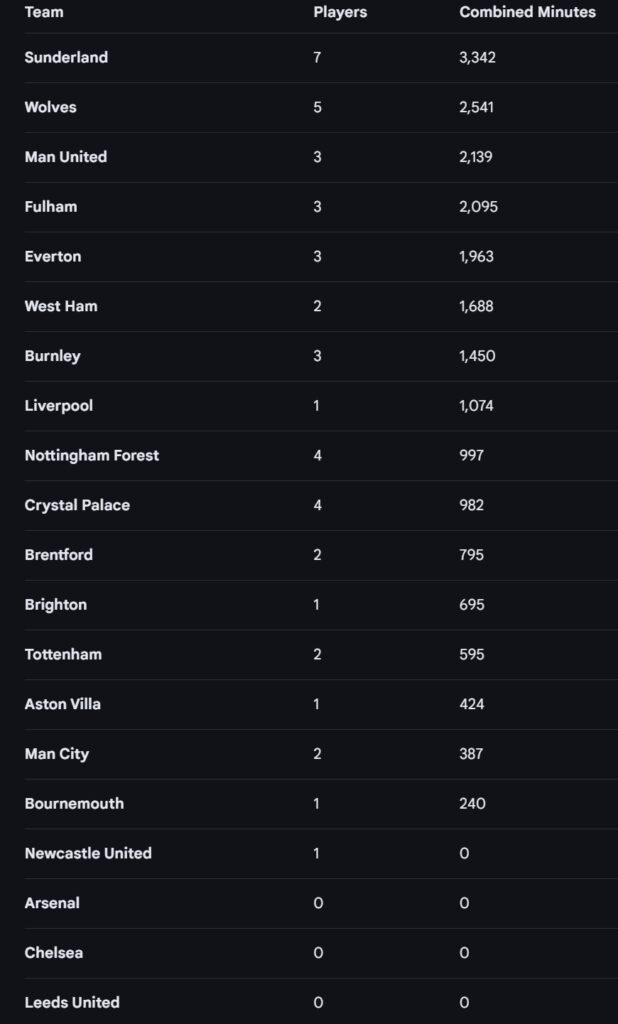Select the Man City team name
The width and height of the screenshot is (618, 1024).
56,754
